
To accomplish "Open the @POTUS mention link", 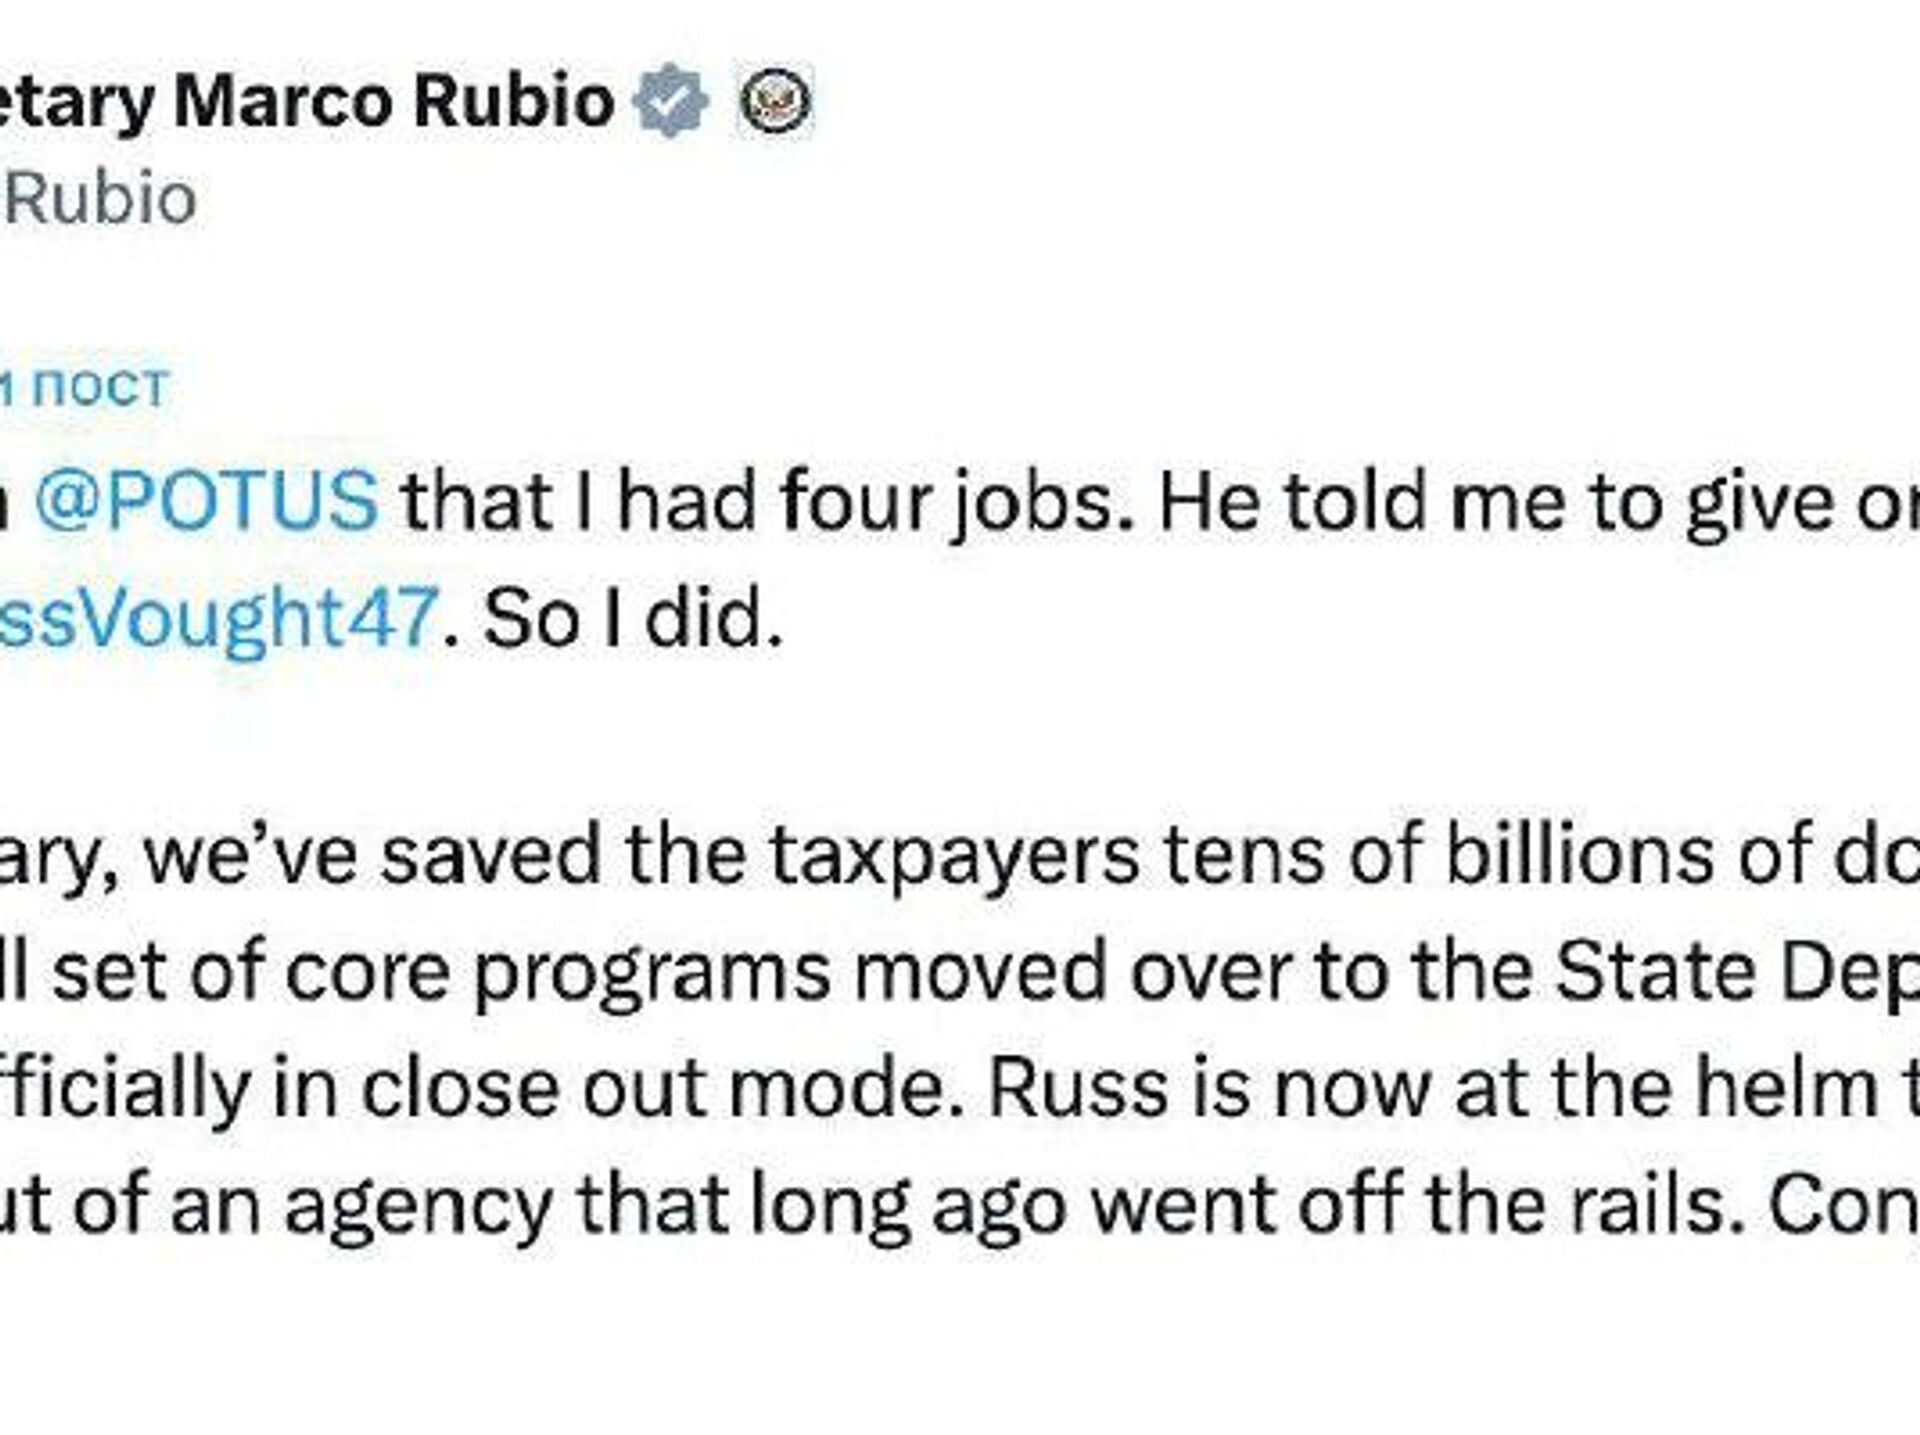I will click(x=206, y=501).
